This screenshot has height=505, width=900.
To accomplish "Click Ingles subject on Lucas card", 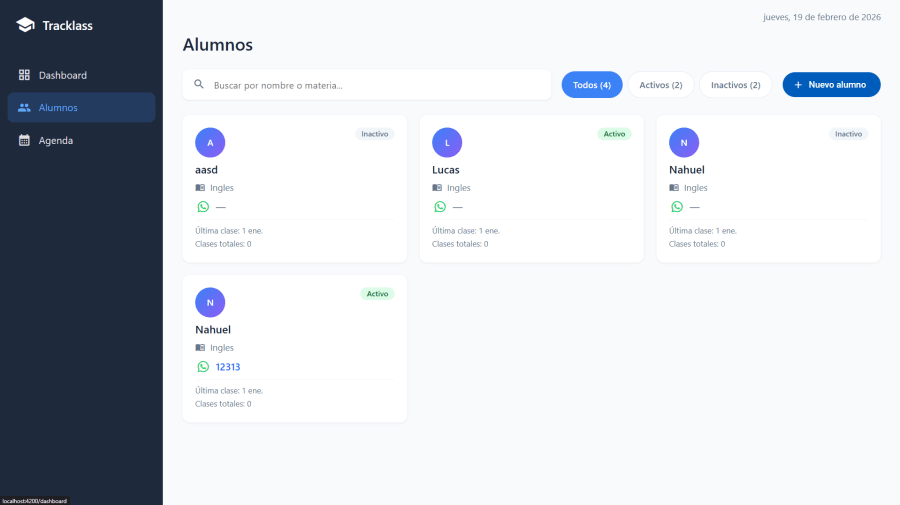I will coord(459,188).
